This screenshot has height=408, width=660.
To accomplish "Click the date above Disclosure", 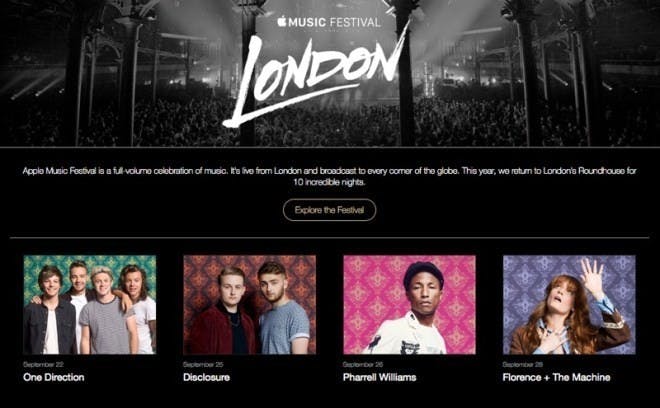I will click(x=203, y=364).
